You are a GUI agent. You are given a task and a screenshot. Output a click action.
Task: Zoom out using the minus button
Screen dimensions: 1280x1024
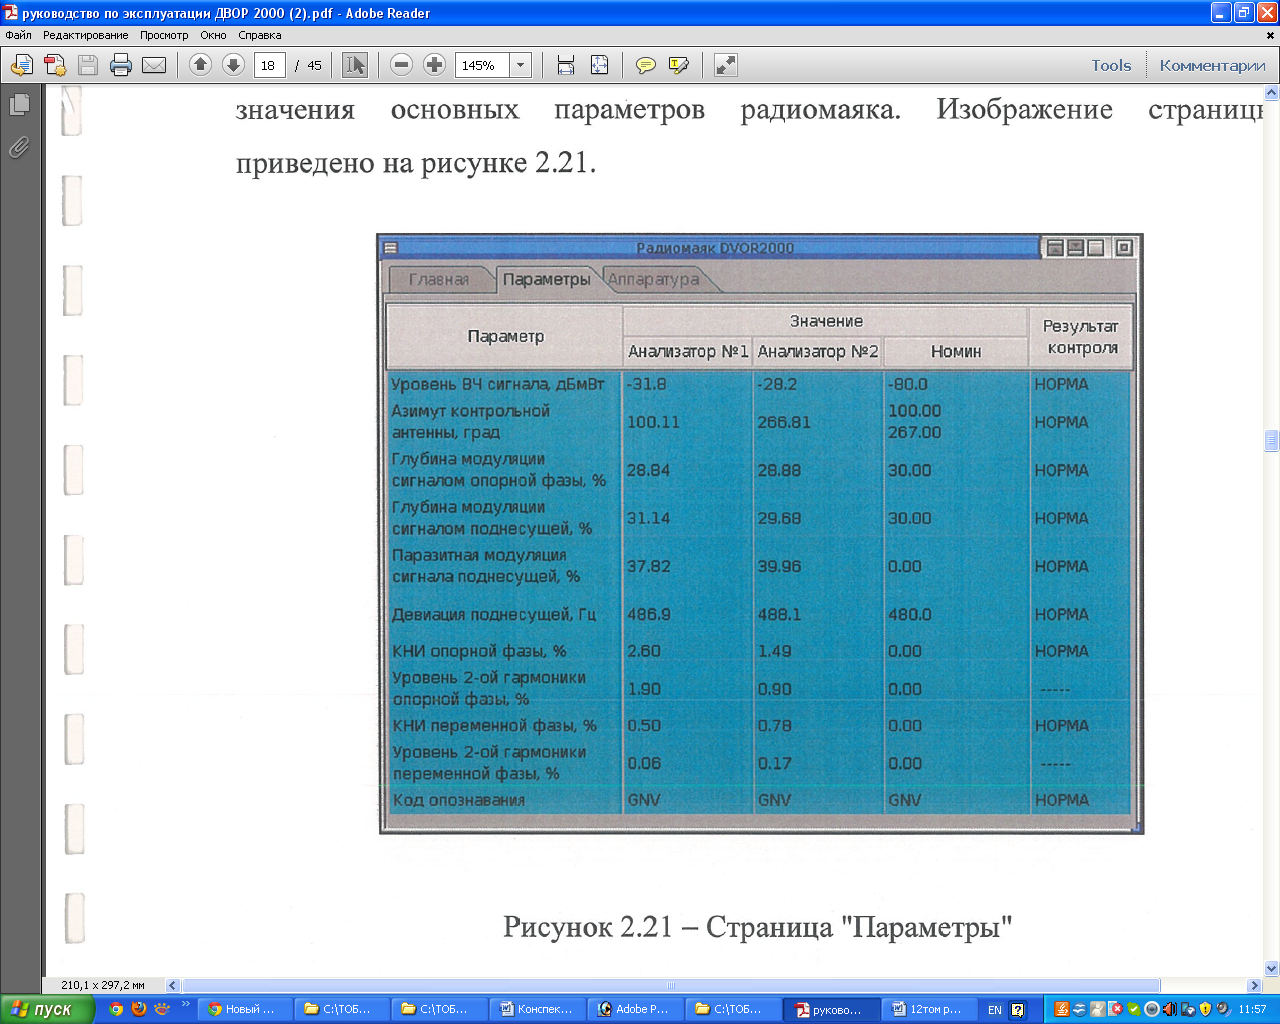401,66
